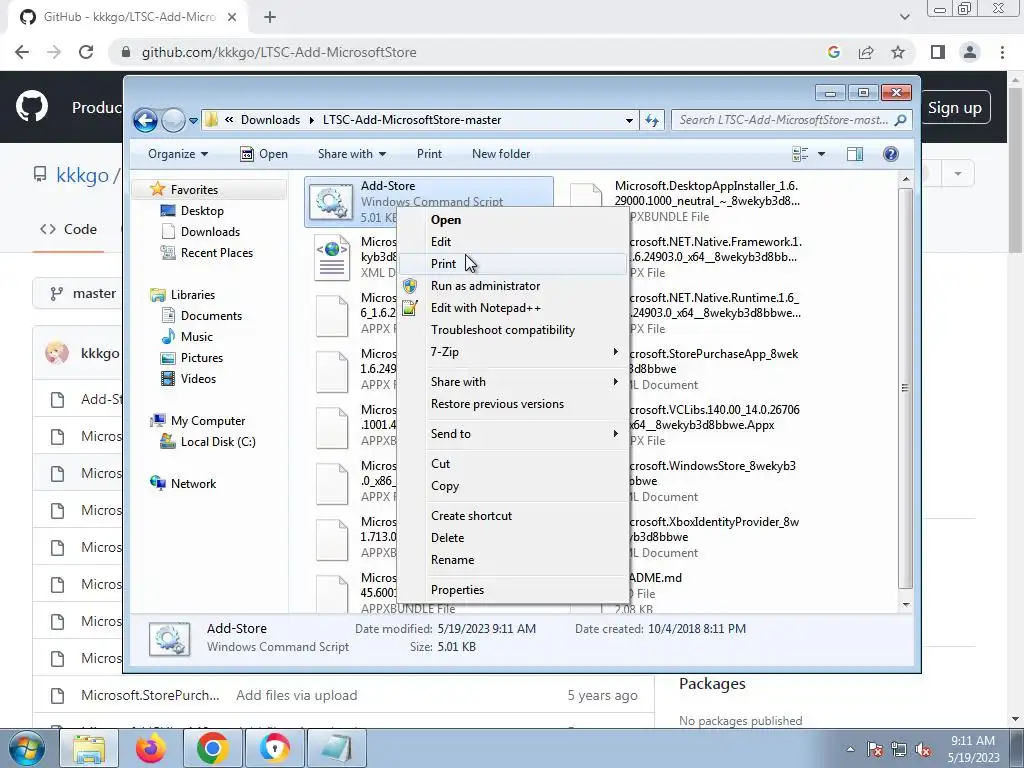Open the Windows Start button
The image size is (1024, 768).
[x=25, y=748]
